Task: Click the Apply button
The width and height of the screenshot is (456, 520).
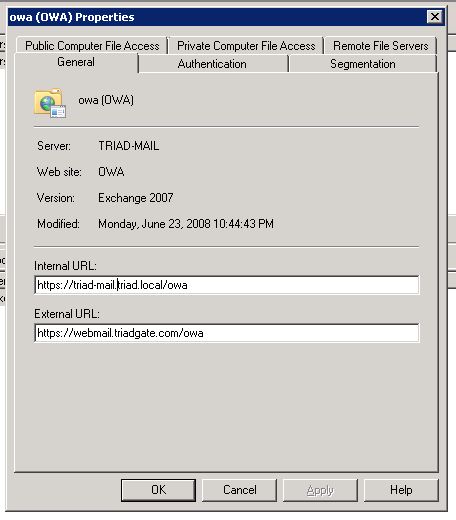Action: tap(320, 490)
